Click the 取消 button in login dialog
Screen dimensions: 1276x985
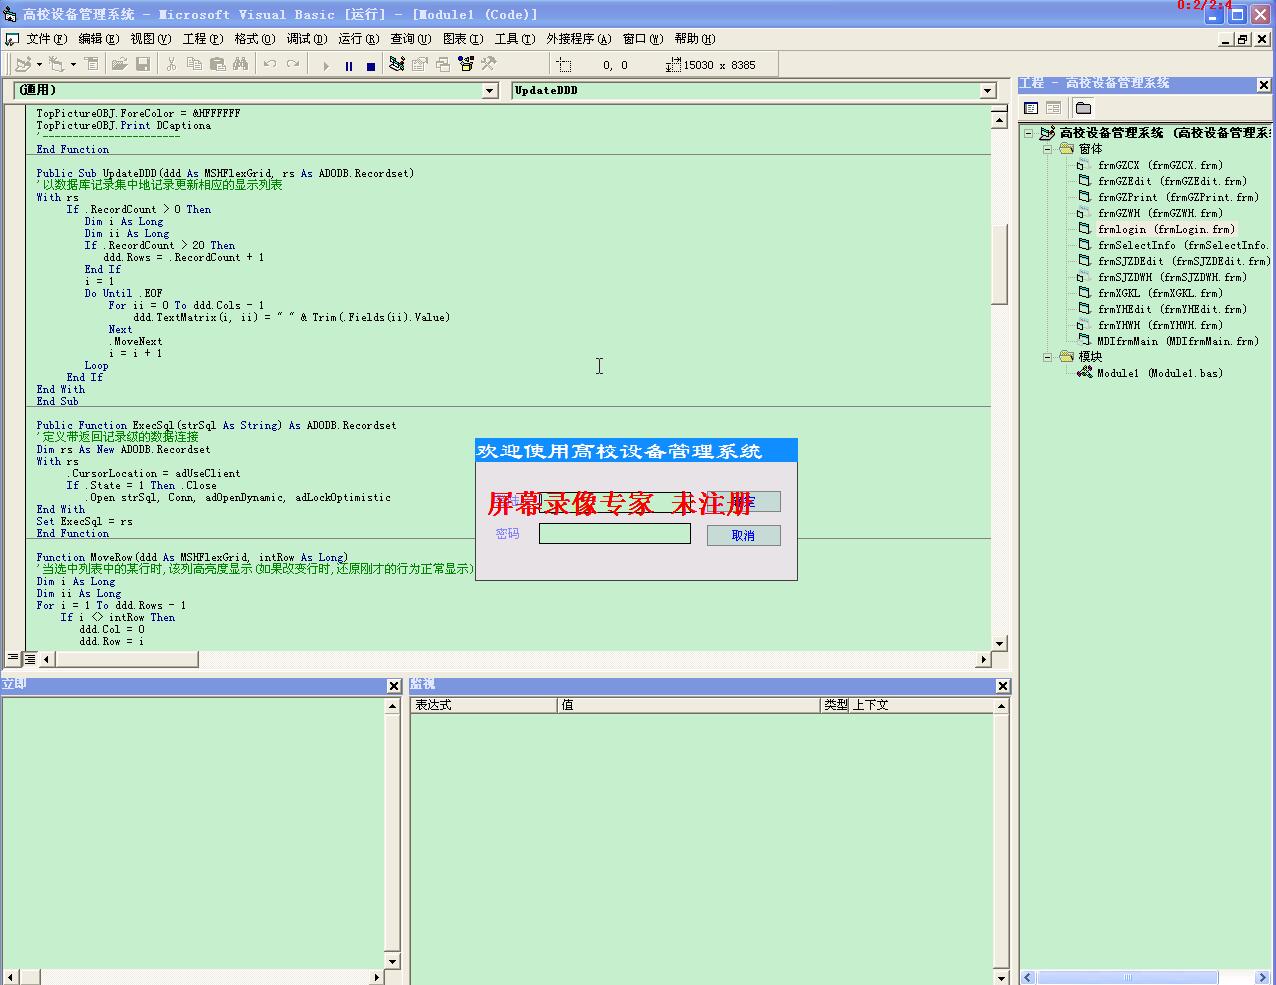click(743, 536)
